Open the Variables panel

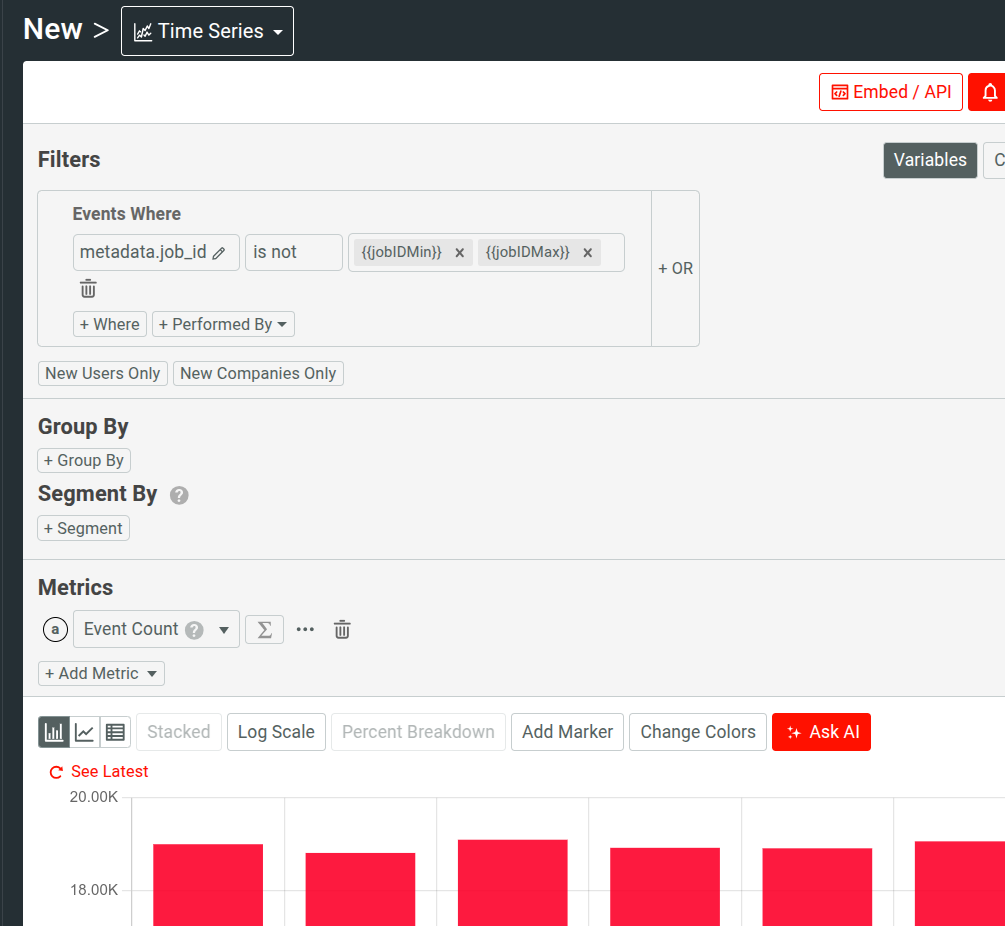930,160
